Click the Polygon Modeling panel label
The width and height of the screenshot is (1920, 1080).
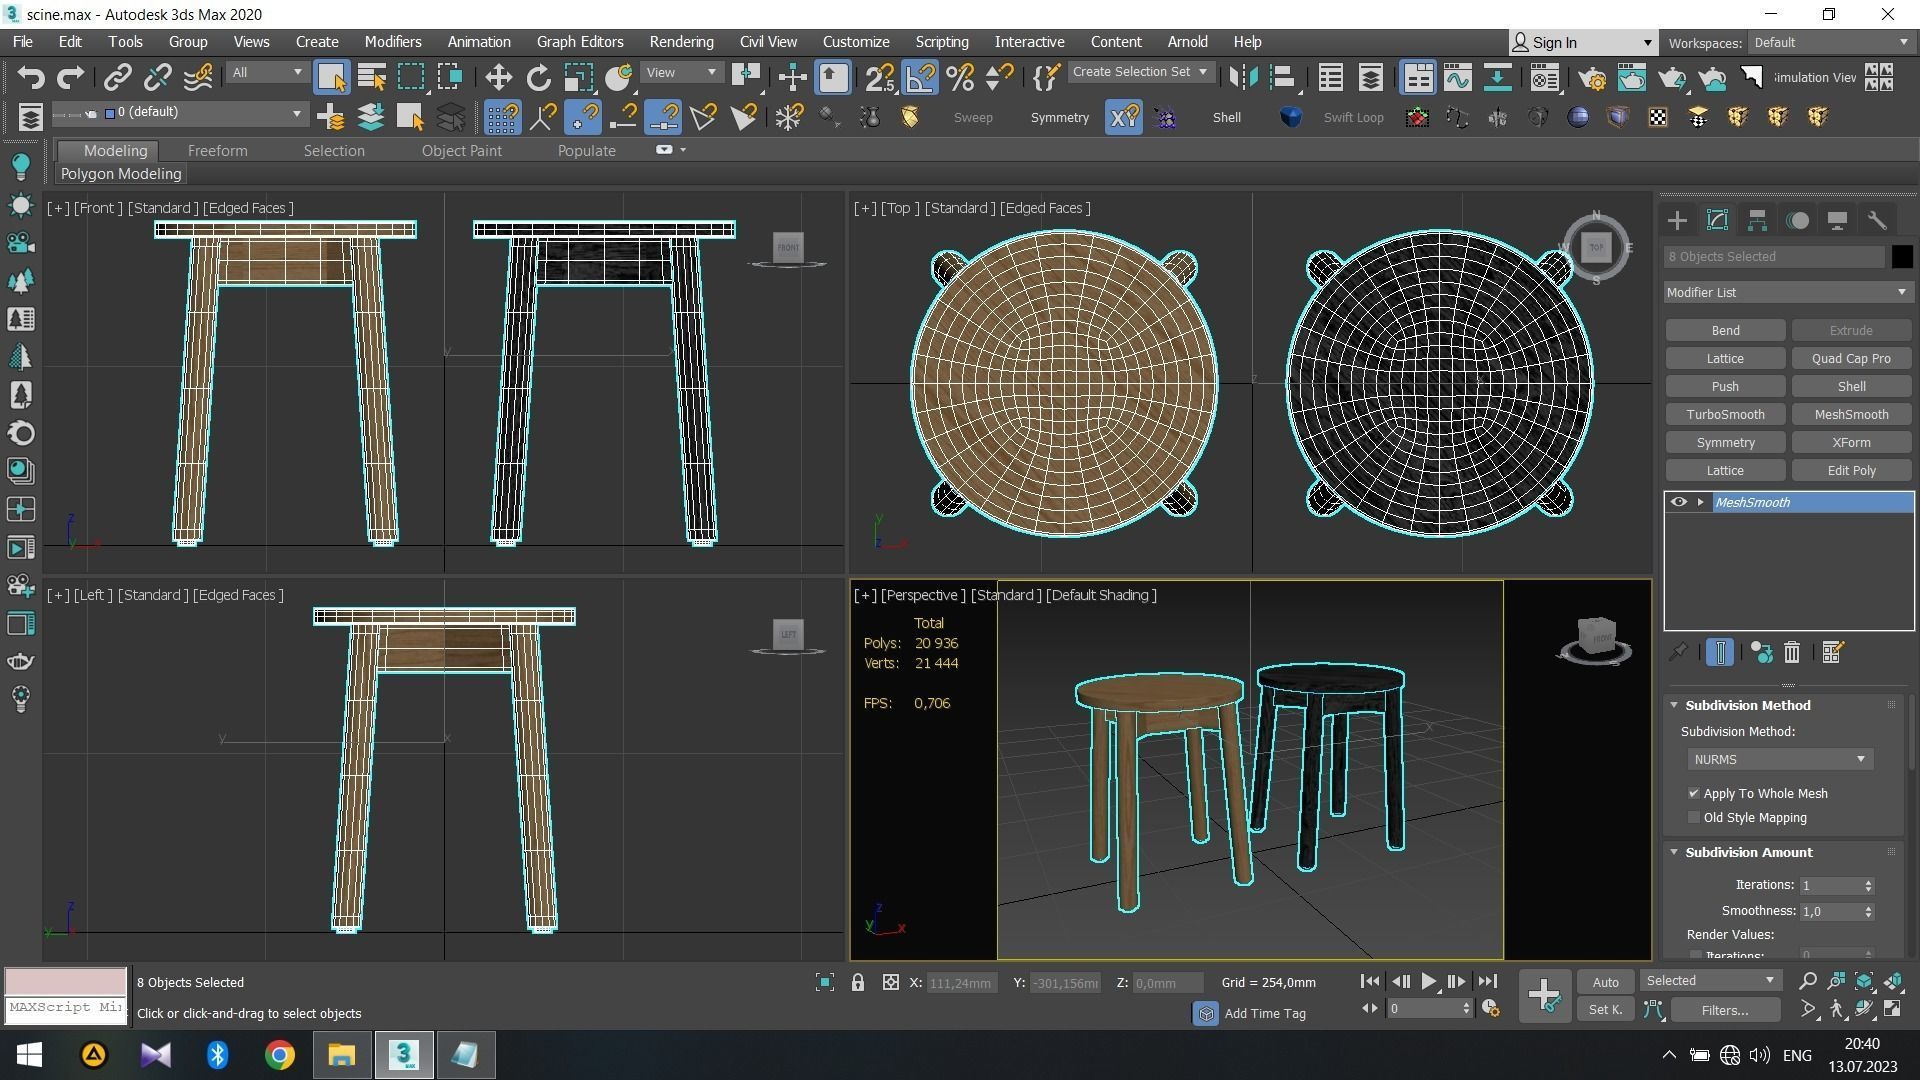coord(121,174)
